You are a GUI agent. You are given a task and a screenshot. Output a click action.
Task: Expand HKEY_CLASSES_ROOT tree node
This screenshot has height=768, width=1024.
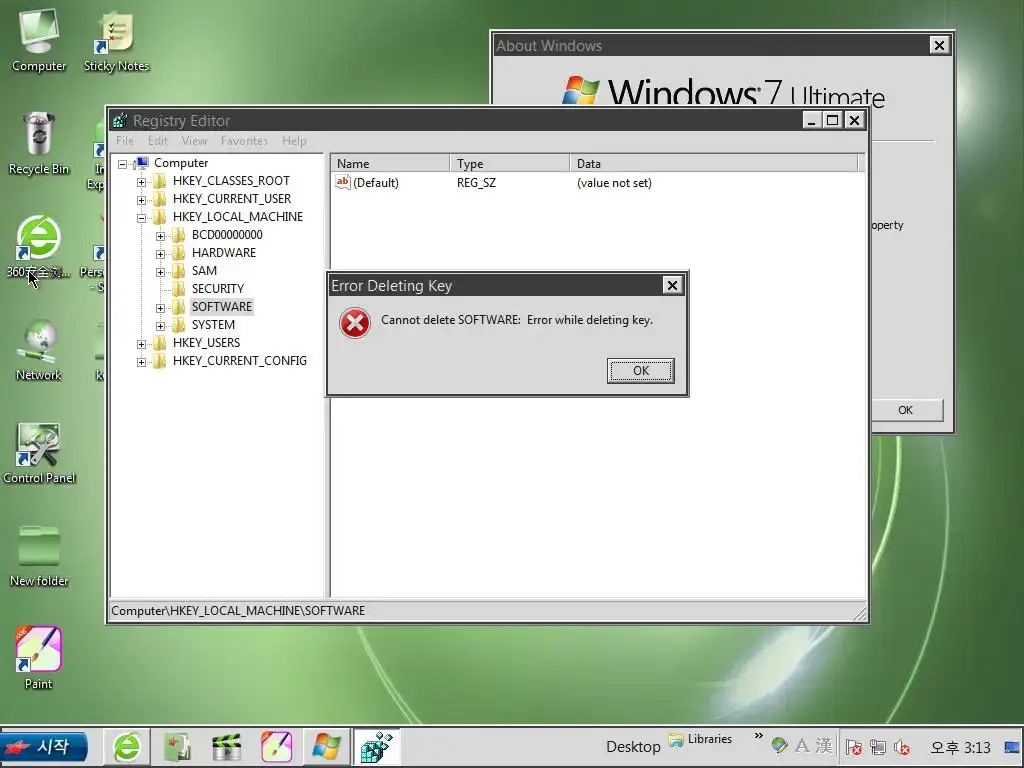pos(141,182)
